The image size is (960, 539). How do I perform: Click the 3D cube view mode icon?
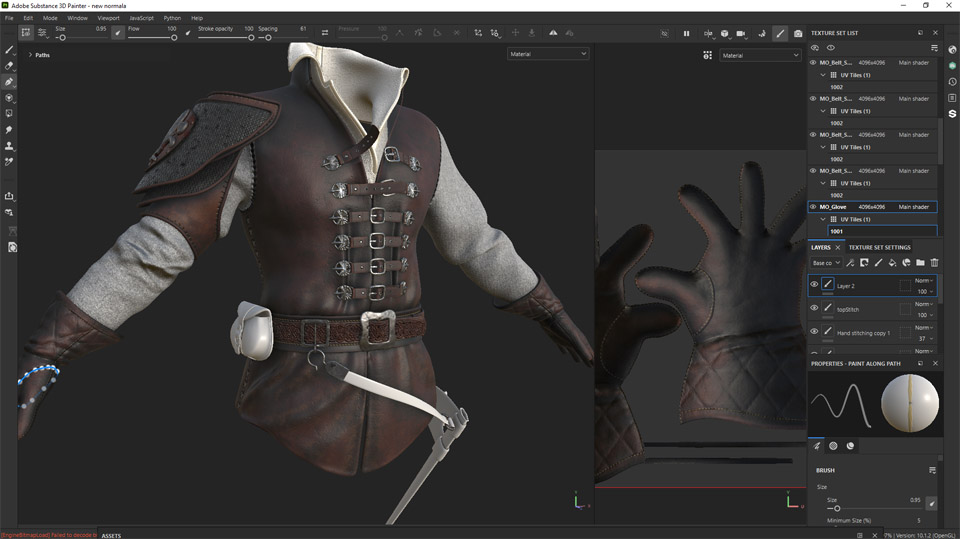click(x=725, y=33)
